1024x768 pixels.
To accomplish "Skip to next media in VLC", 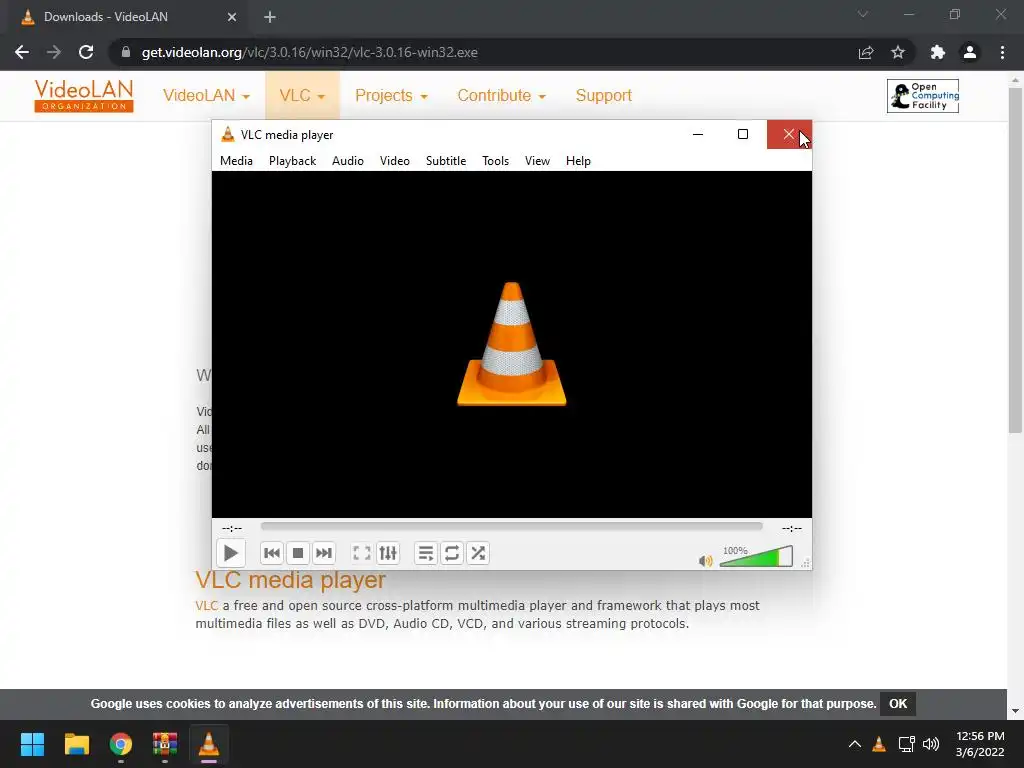I will (x=324, y=553).
